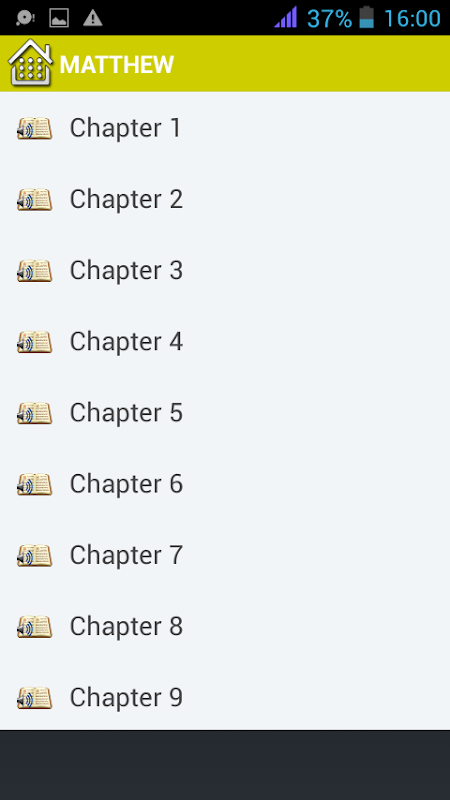The width and height of the screenshot is (450, 800).
Task: Open Chapter 1 text label
Action: coord(126,128)
